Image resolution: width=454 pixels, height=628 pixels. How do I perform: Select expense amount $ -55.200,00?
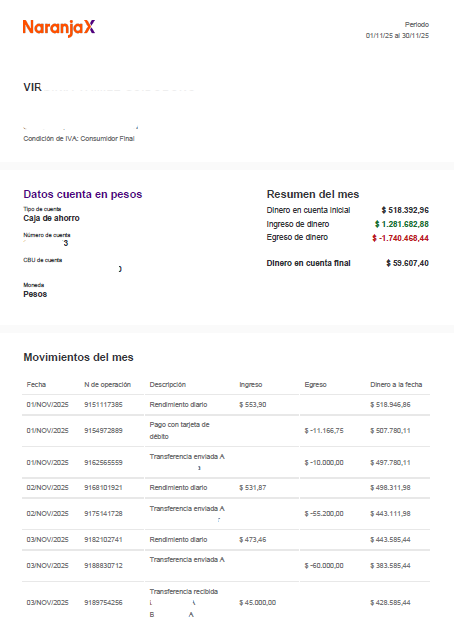[324, 513]
